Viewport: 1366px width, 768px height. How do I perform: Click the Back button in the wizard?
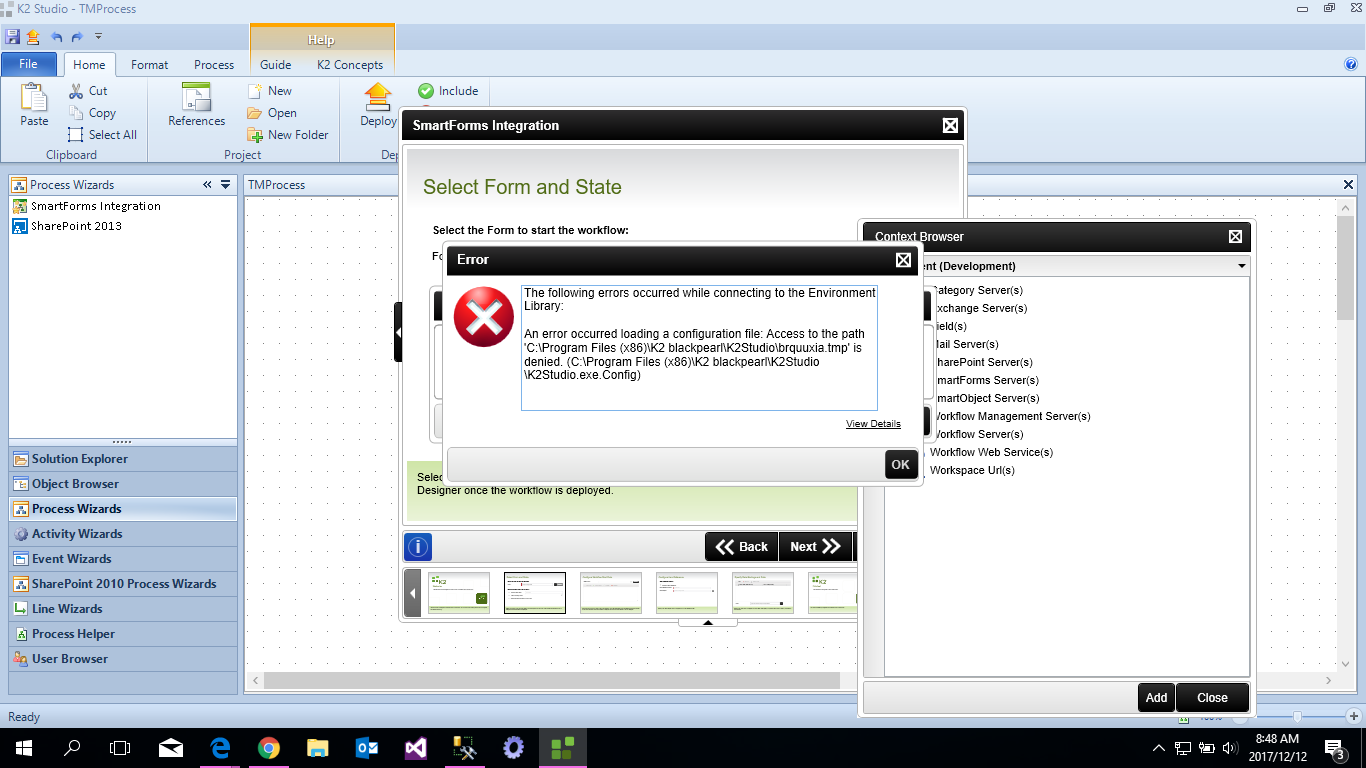[741, 547]
